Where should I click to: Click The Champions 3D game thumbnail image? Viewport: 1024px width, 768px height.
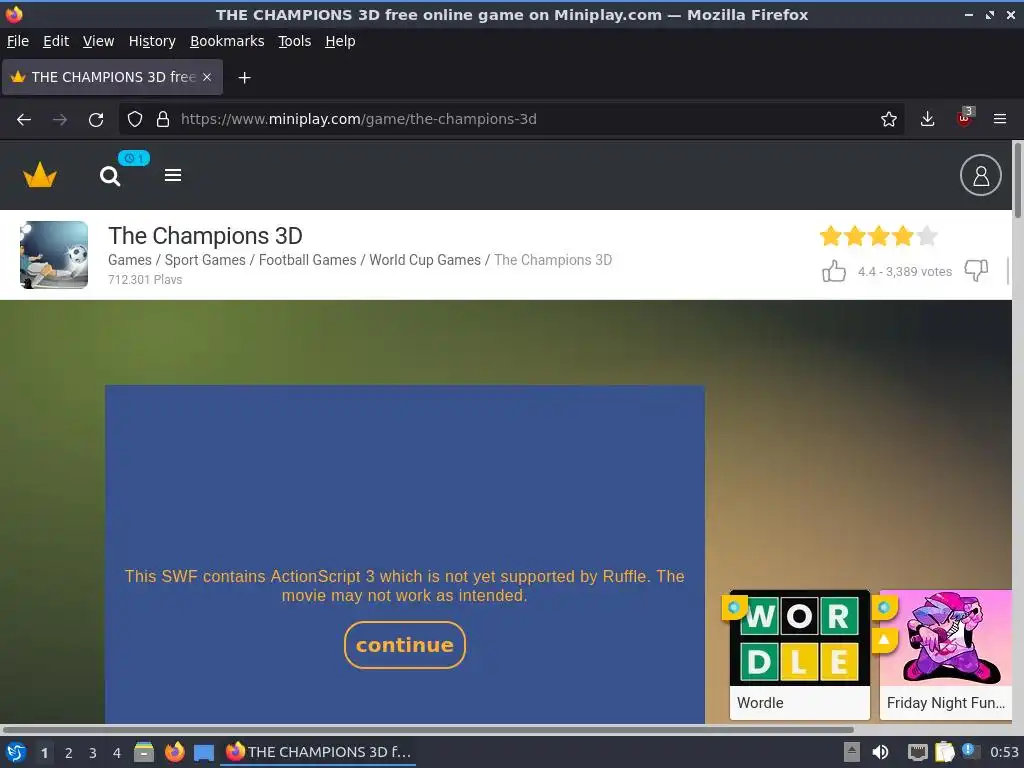54,255
